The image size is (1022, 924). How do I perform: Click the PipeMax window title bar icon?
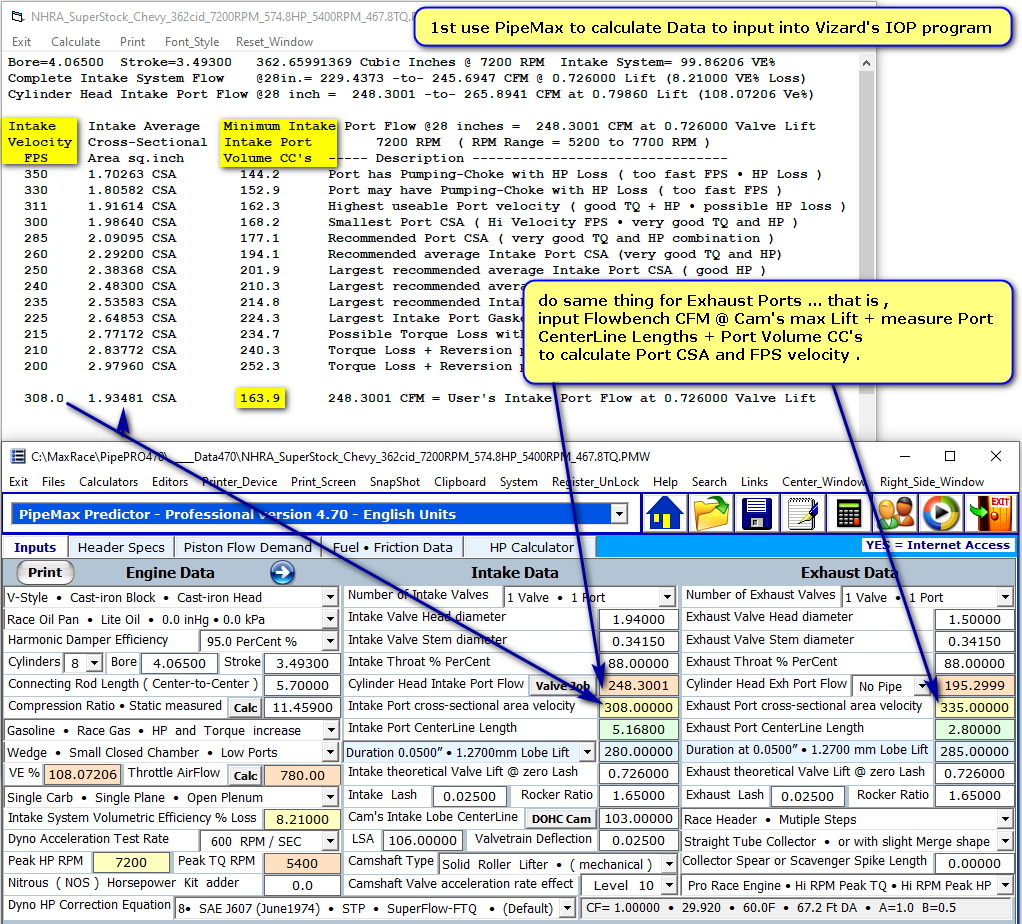[18, 456]
